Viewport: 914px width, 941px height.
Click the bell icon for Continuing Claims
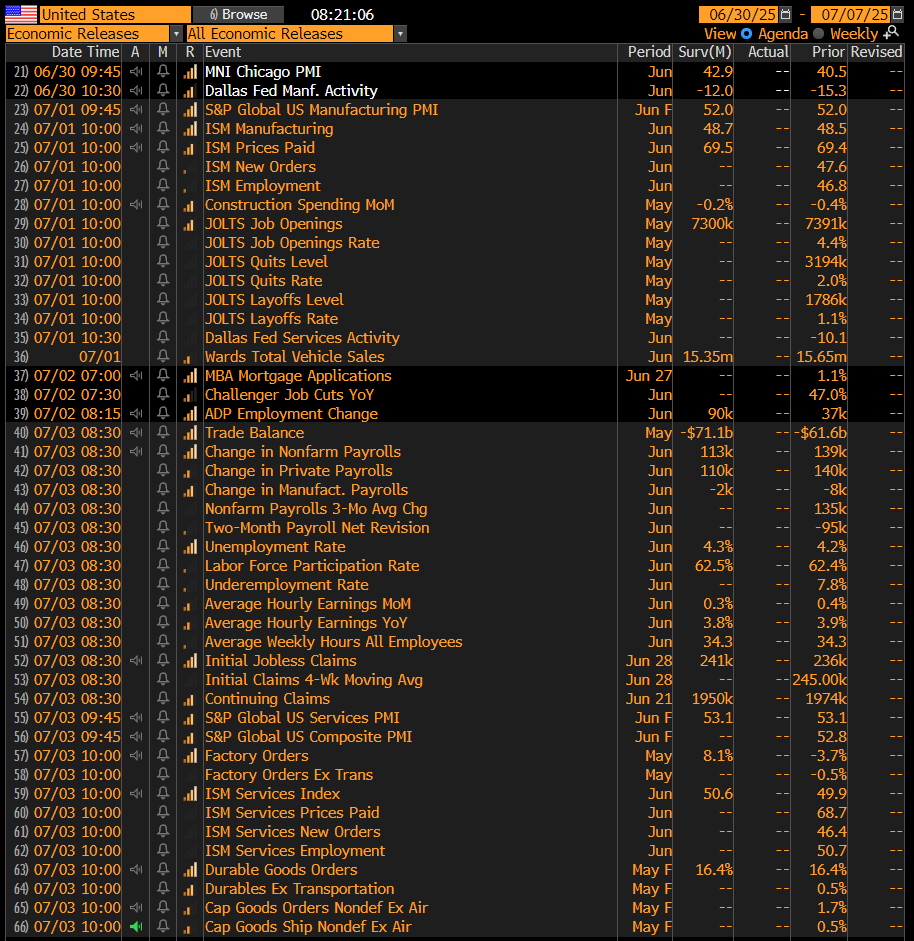tap(163, 699)
